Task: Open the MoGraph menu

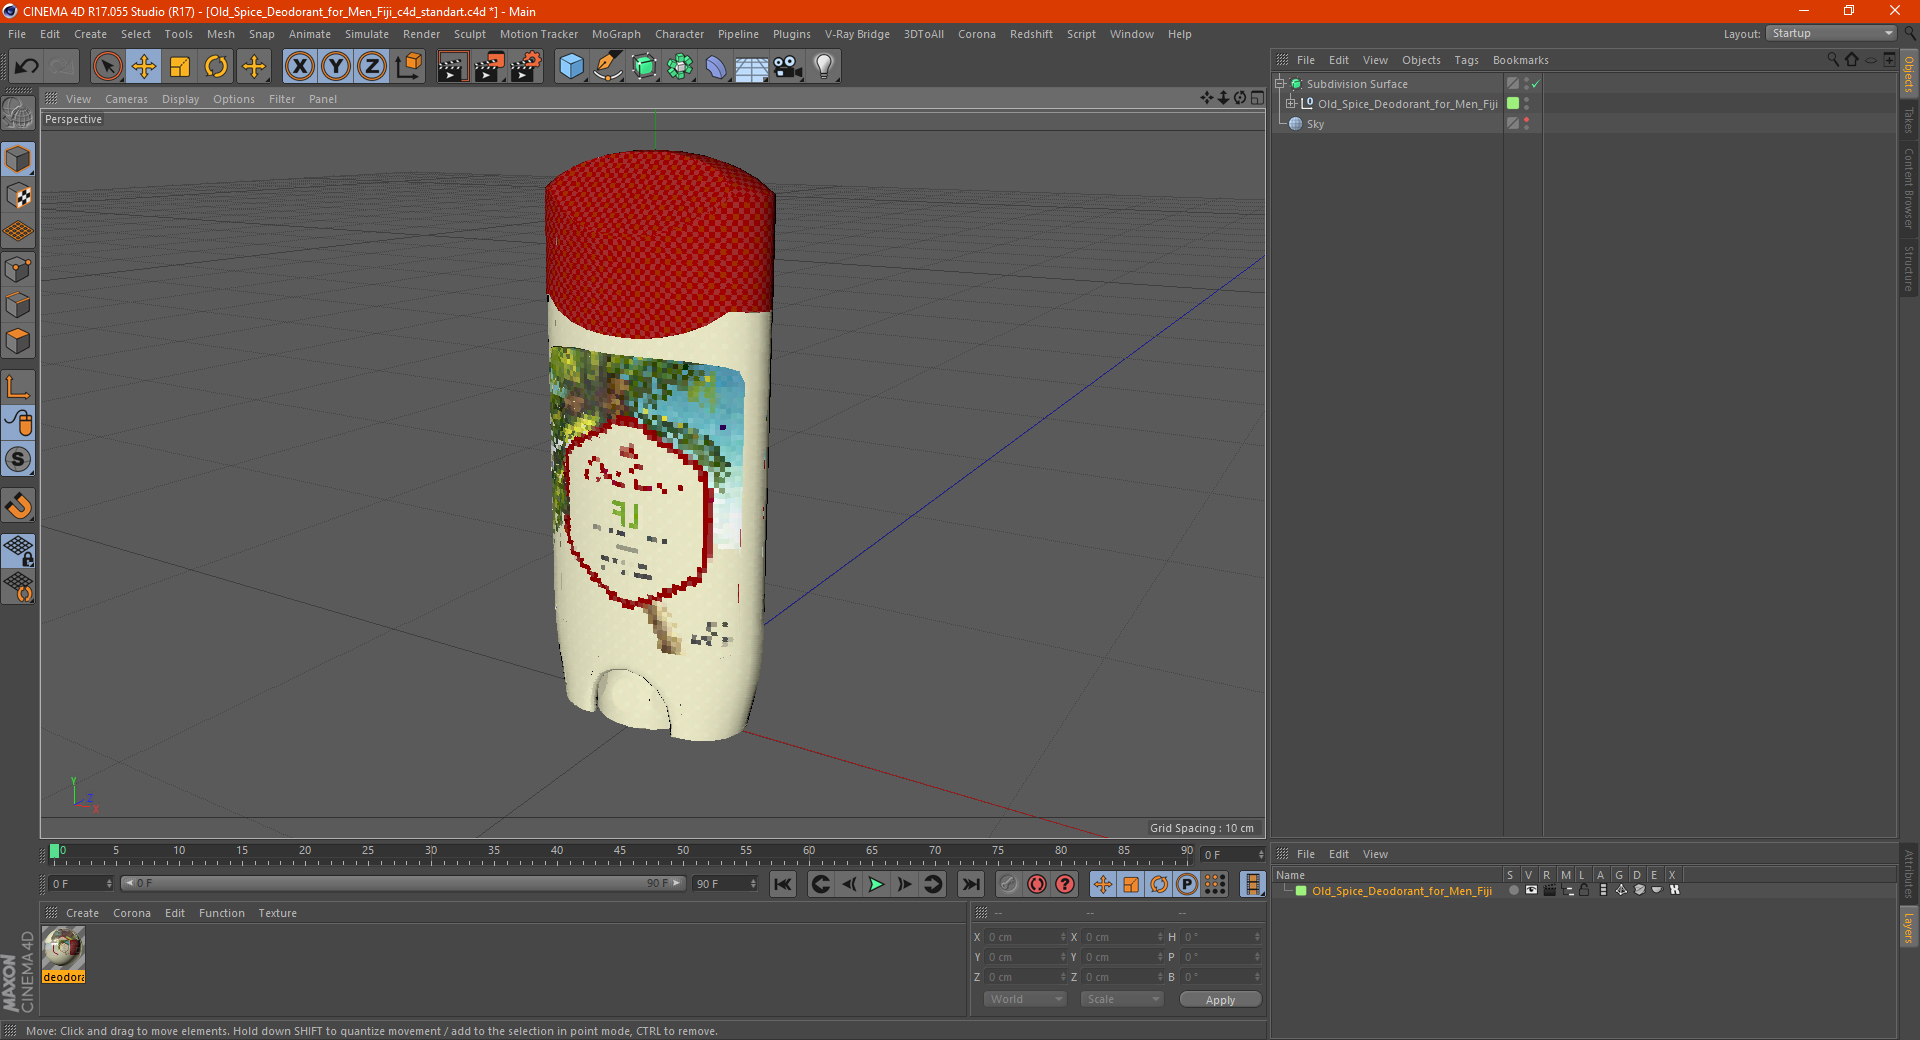Action: click(x=616, y=34)
